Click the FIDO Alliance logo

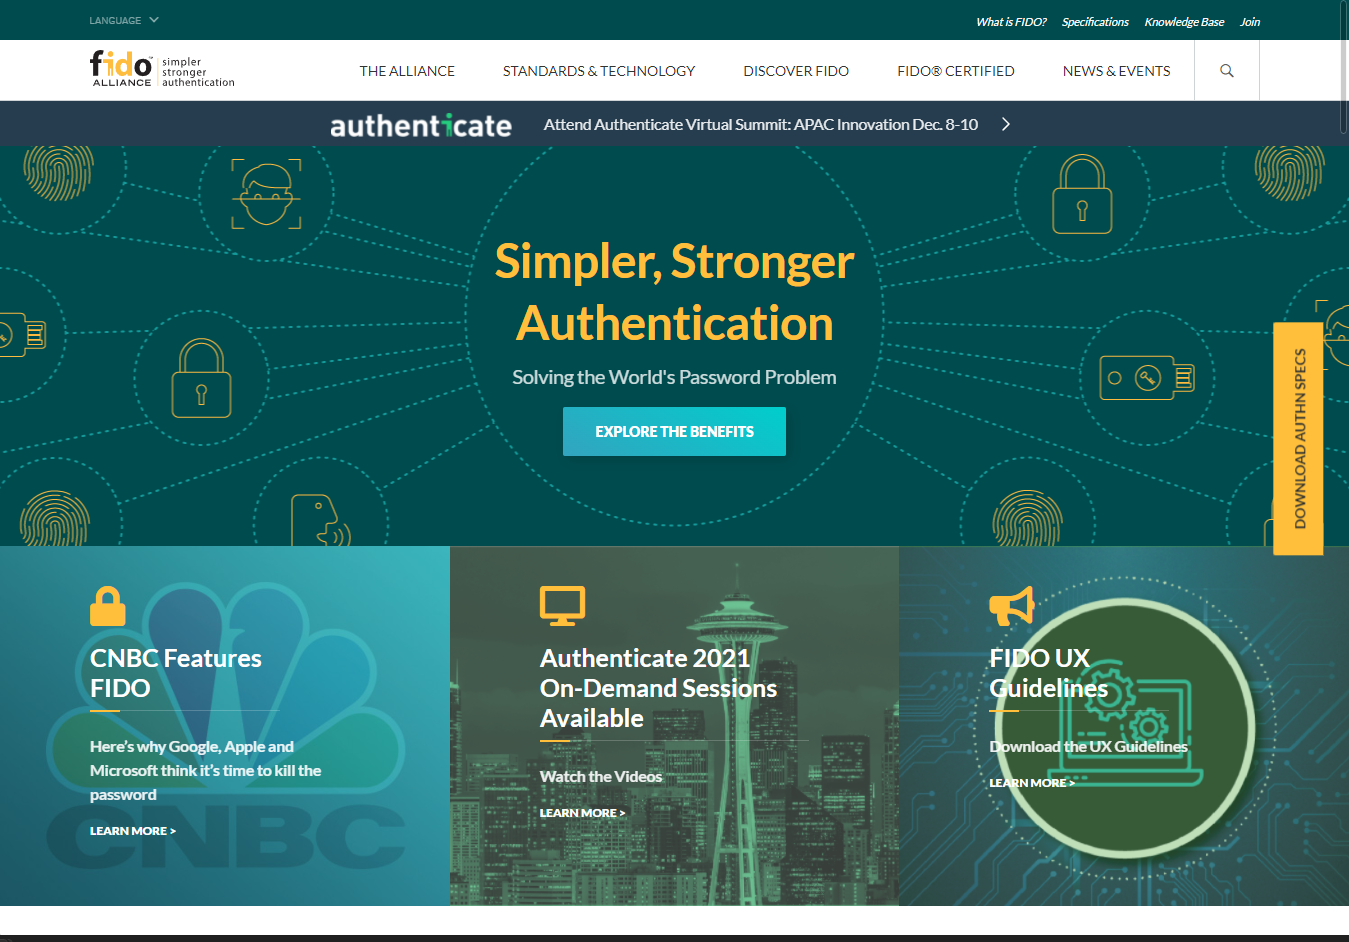(x=162, y=70)
